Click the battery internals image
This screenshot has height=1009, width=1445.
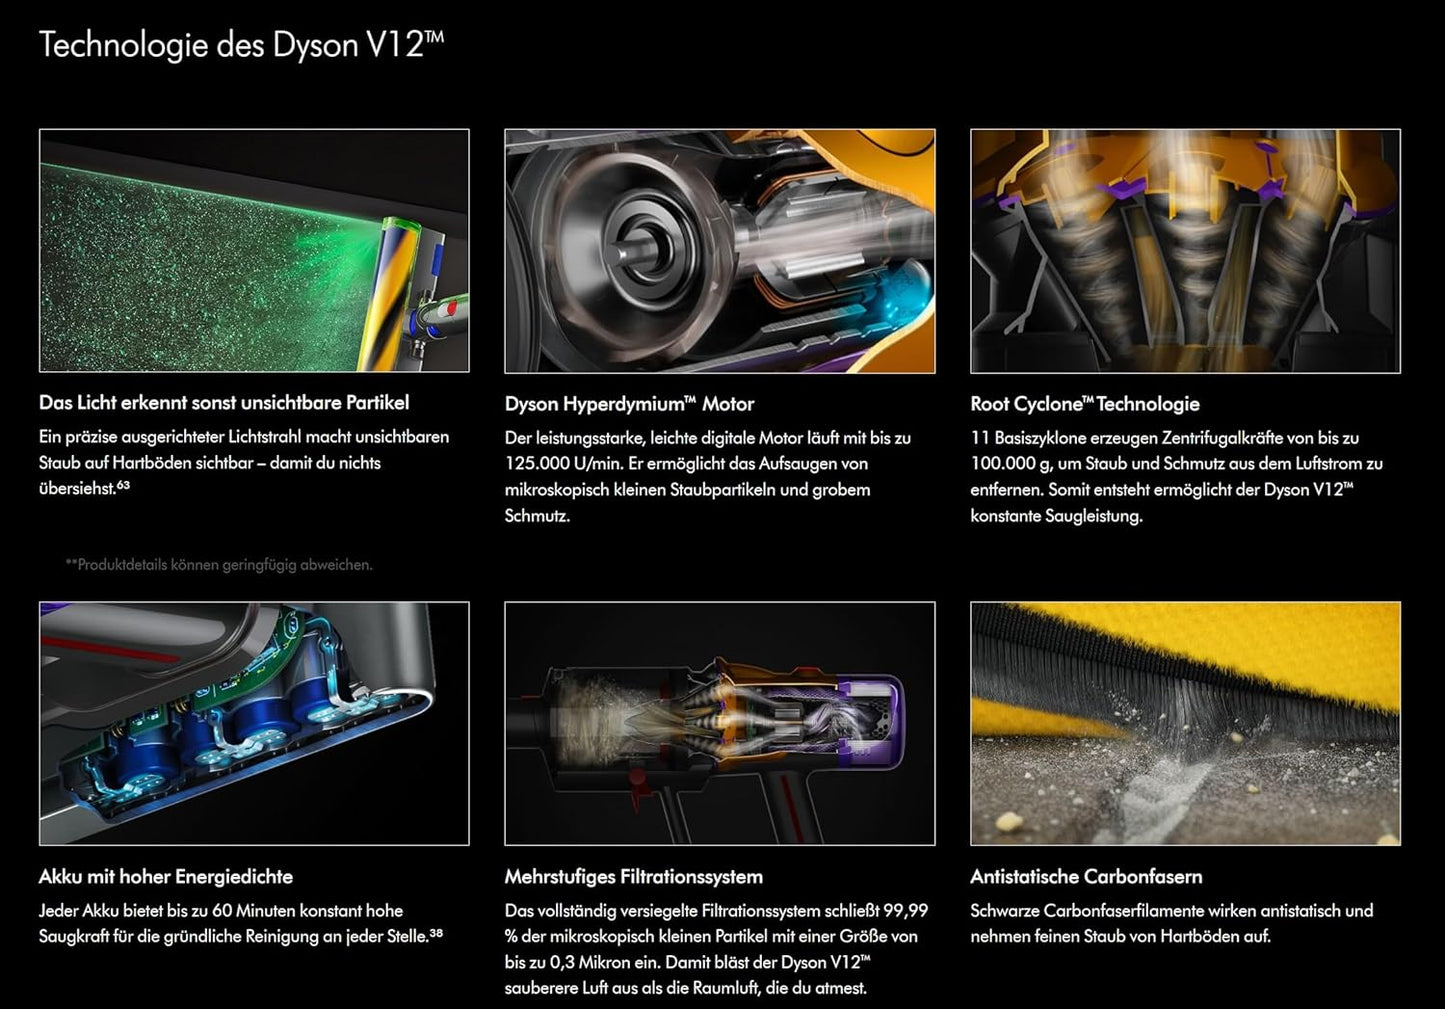click(x=253, y=722)
